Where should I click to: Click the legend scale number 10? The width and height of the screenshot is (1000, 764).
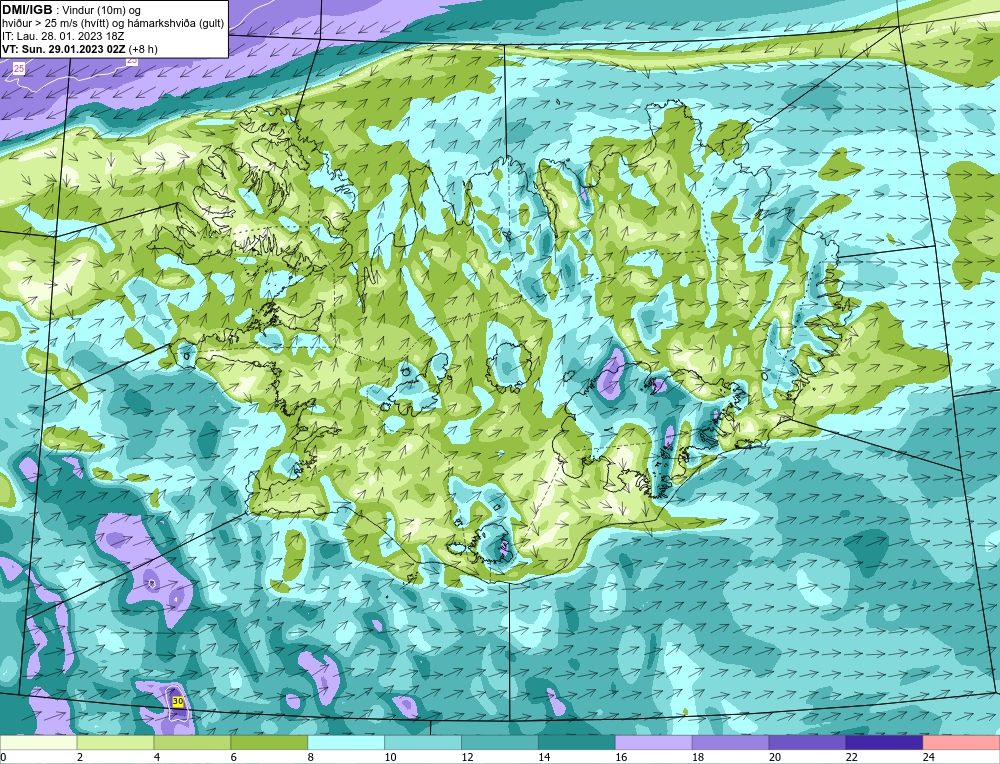[390, 757]
